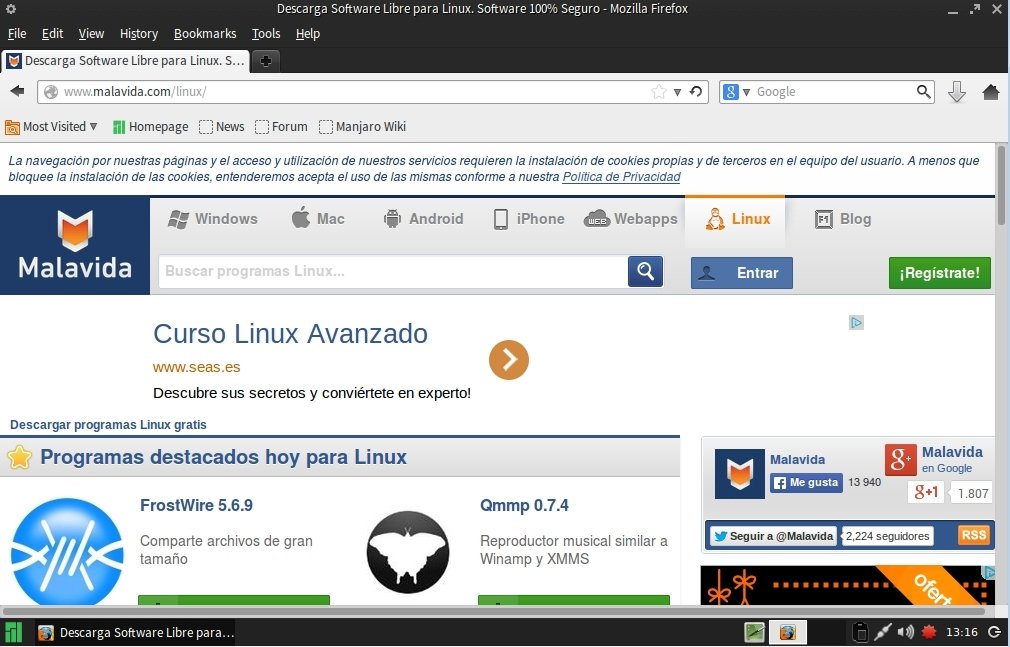
Task: Click the ¡Regístrate! button
Action: click(939, 273)
